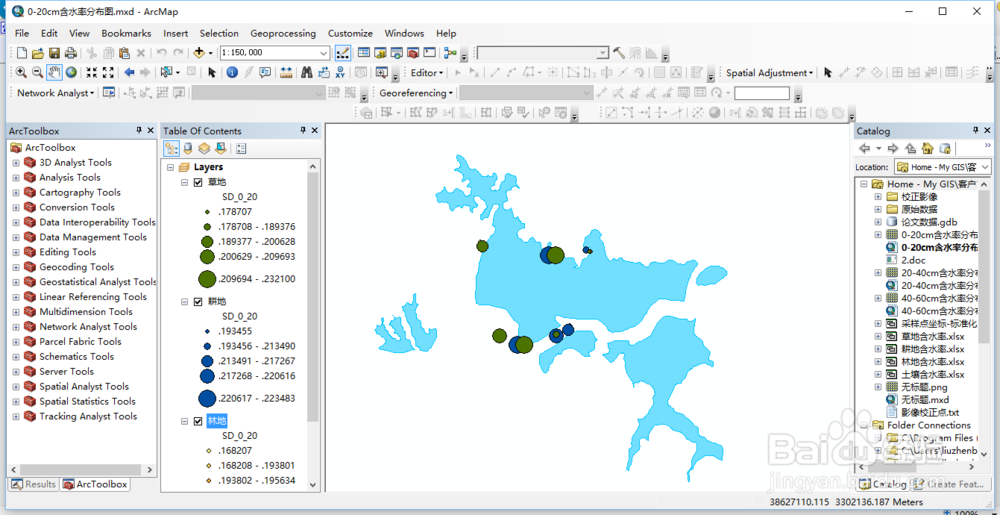Click the Catalog home icon
The image size is (1000, 515).
point(927,148)
